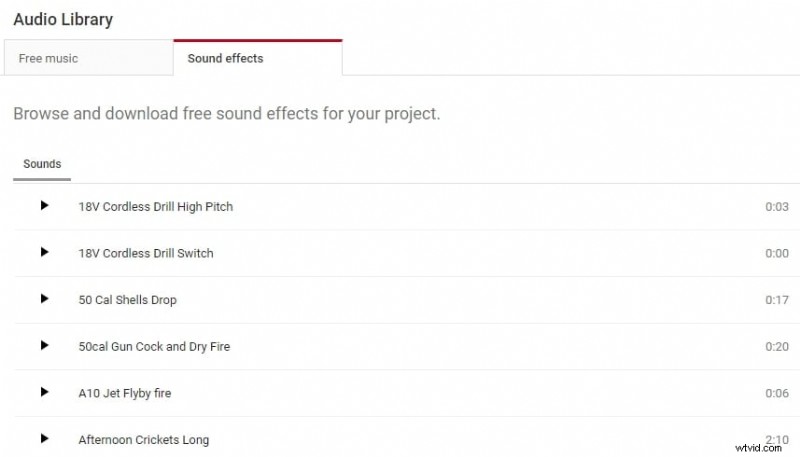Play the 18V Cordless Drill High Pitch sound
800x457 pixels.
point(44,206)
